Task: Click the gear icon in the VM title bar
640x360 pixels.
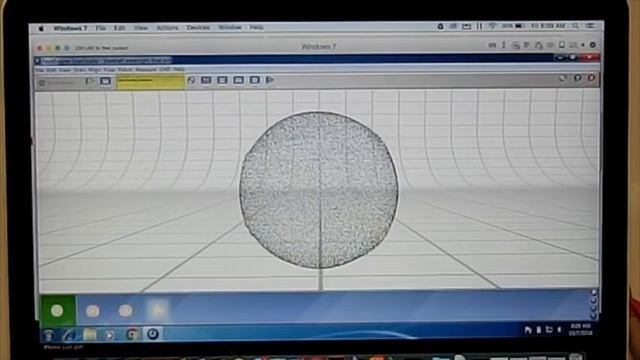Action: click(x=593, y=45)
